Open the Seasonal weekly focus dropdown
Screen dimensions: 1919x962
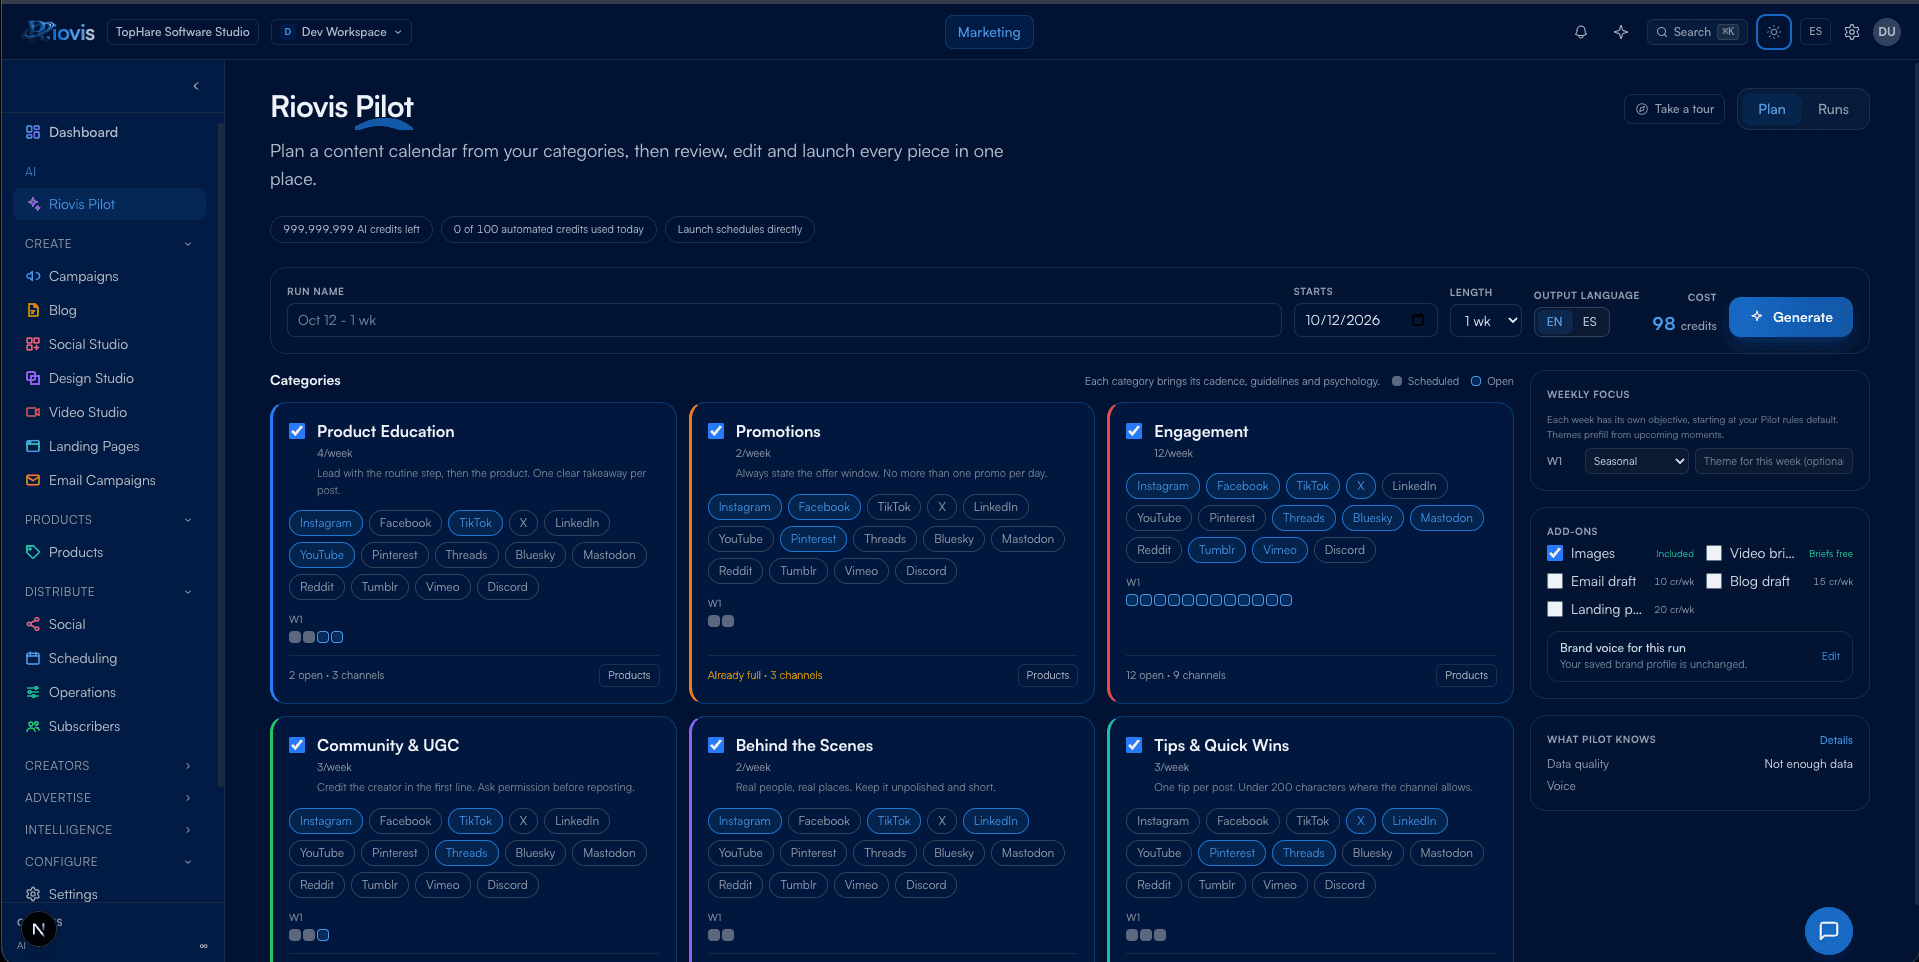[1637, 461]
